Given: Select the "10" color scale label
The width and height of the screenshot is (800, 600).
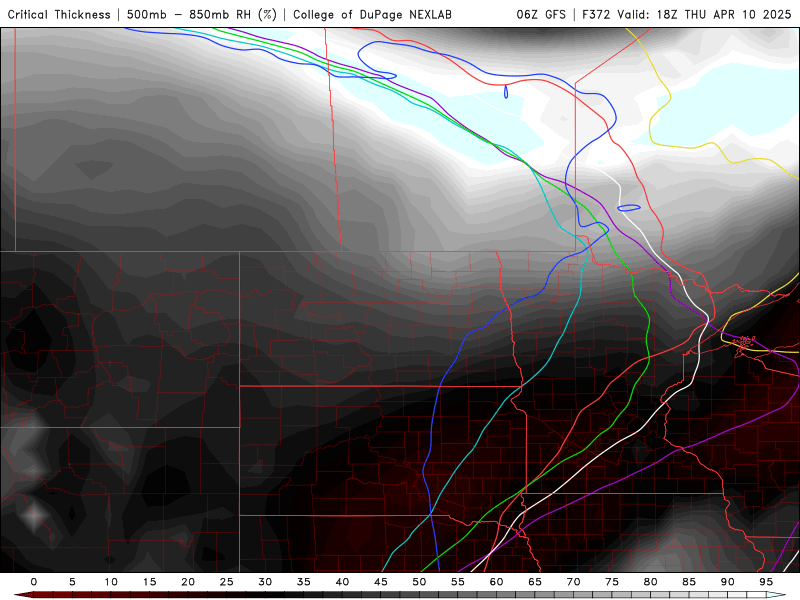Looking at the screenshot, I should (111, 582).
